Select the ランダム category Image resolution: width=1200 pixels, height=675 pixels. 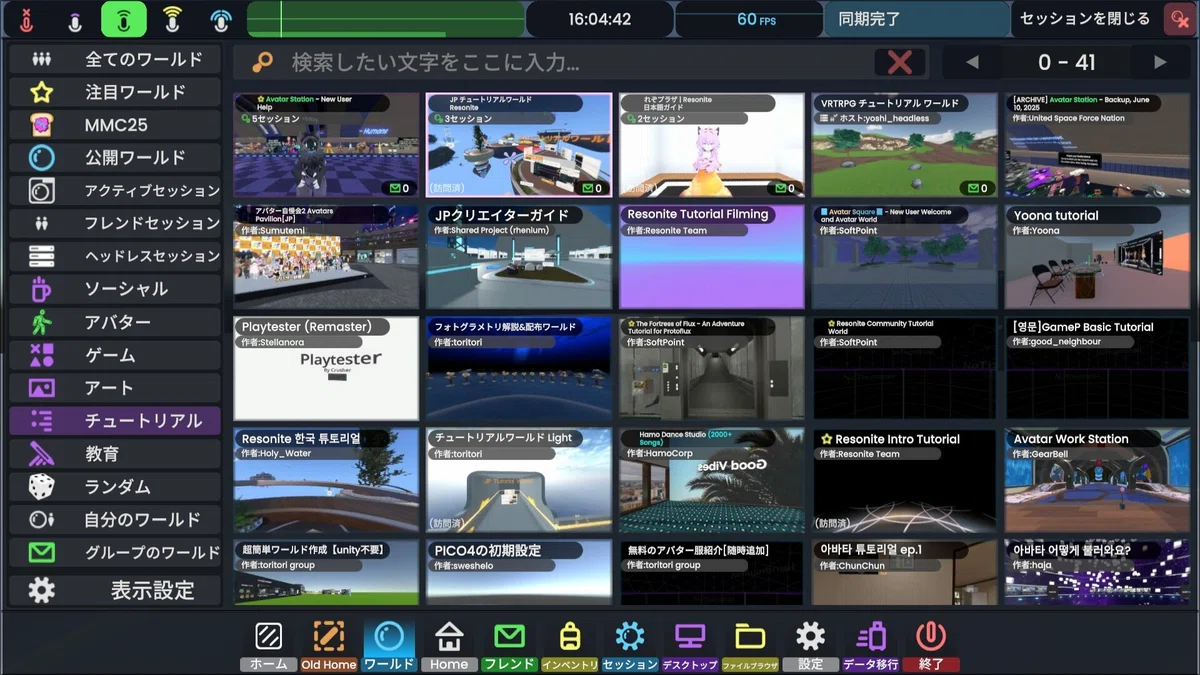point(115,487)
